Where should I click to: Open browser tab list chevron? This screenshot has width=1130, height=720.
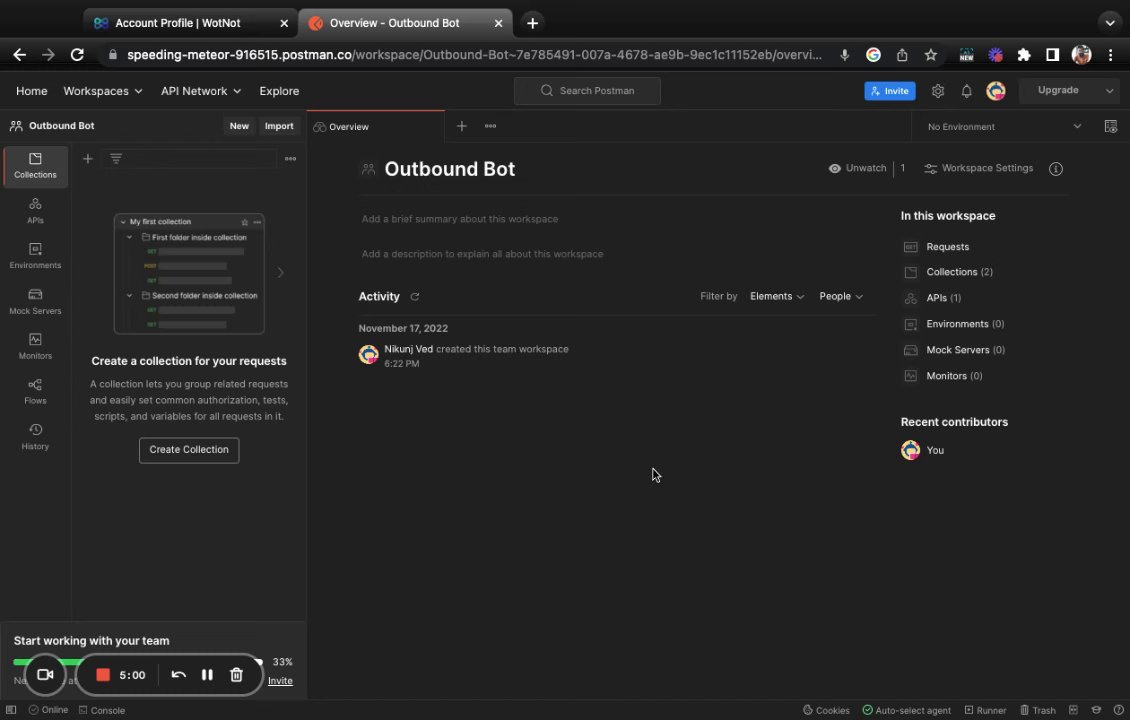[1110, 23]
